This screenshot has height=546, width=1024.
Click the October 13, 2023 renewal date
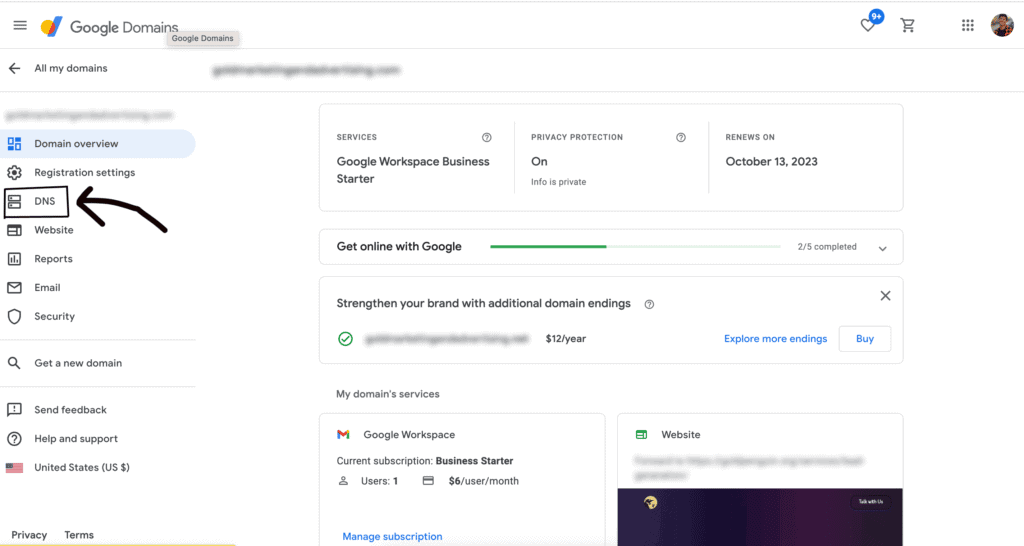pyautogui.click(x=771, y=161)
